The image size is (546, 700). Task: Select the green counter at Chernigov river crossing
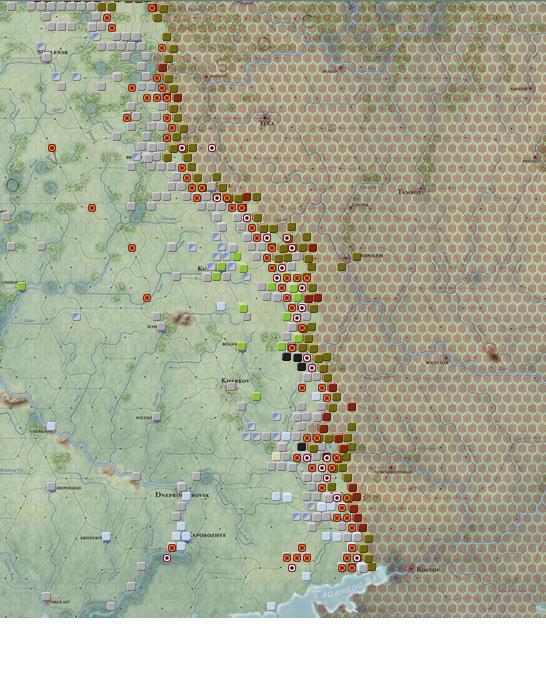(21, 286)
